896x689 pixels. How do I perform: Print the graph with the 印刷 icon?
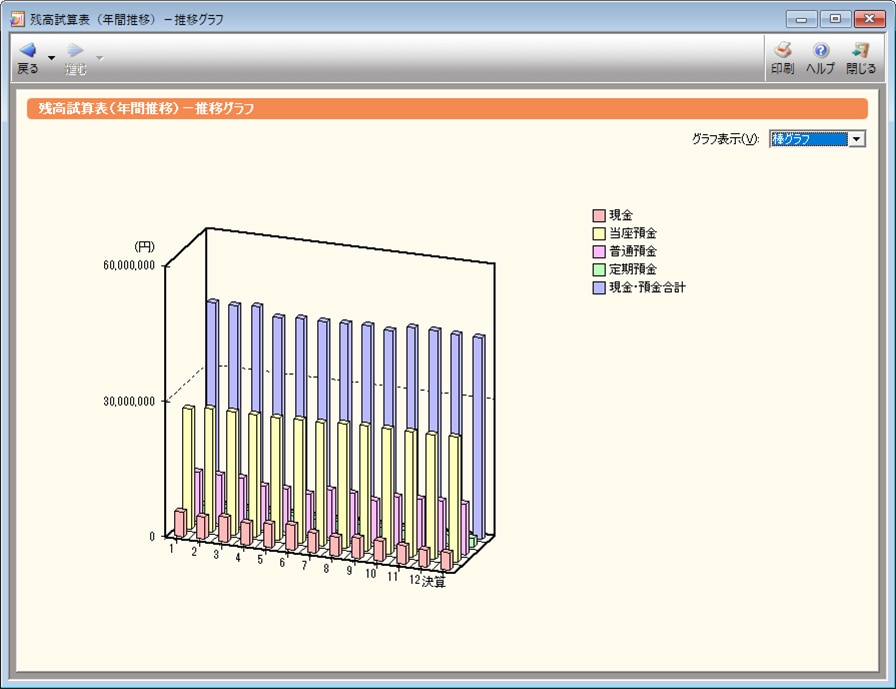(x=783, y=51)
